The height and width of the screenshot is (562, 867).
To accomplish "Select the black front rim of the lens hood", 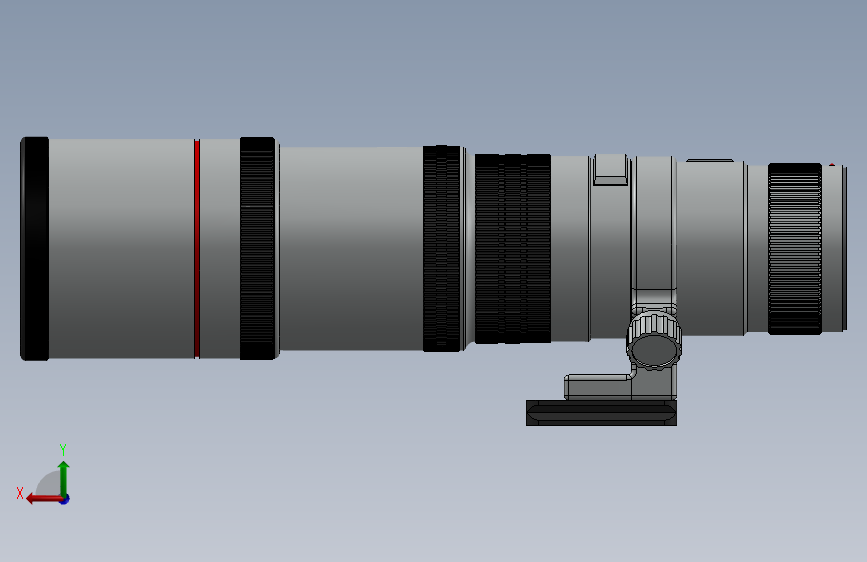I will coord(35,249).
